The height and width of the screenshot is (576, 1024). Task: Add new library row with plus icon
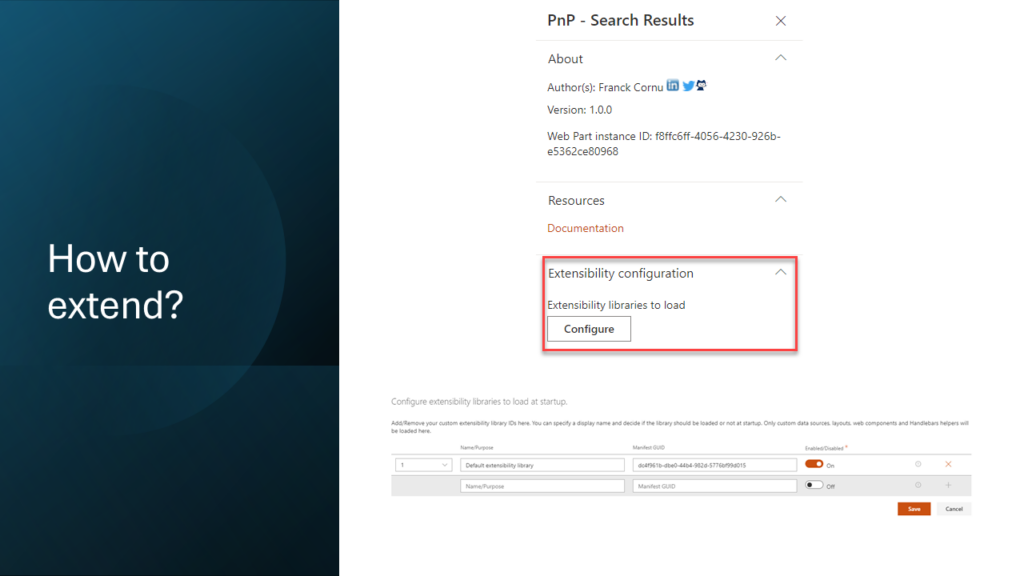pos(948,485)
